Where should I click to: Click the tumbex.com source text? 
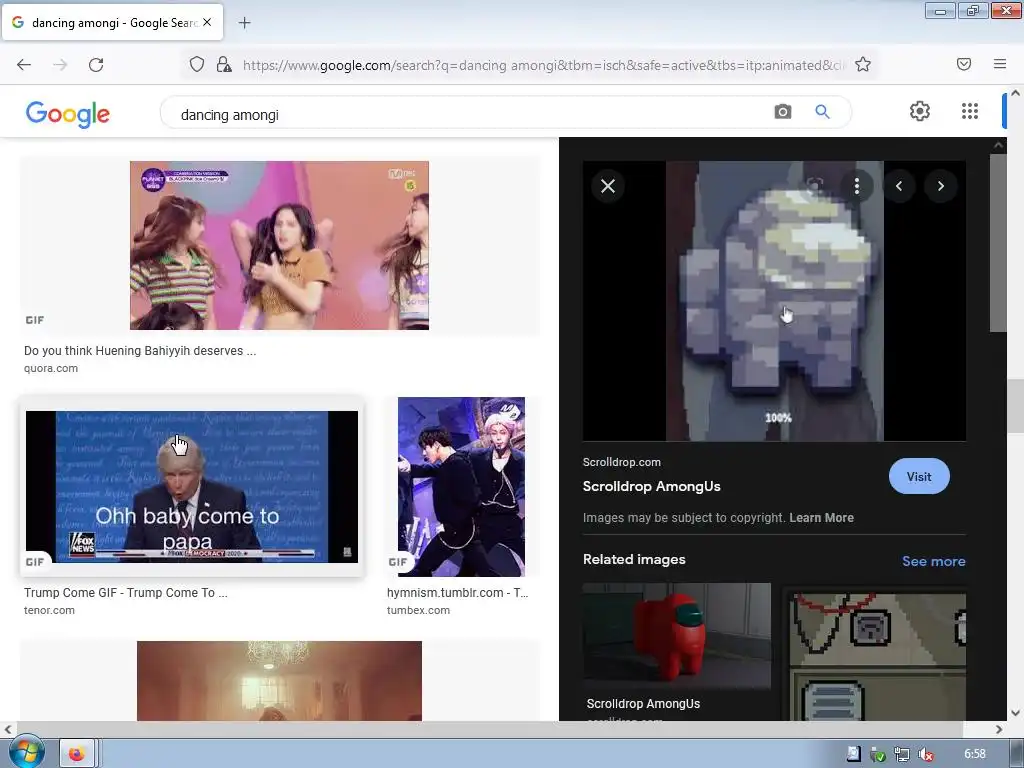418,611
